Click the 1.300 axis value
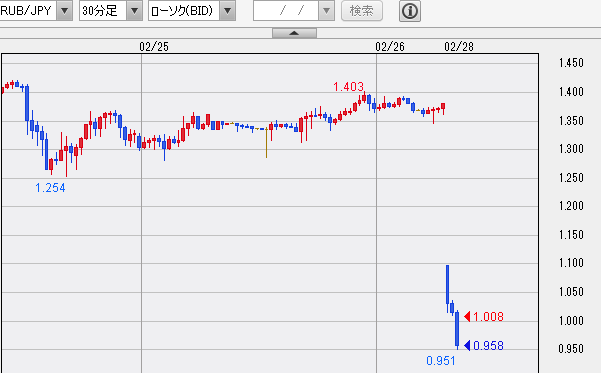The image size is (601, 373). 571,149
